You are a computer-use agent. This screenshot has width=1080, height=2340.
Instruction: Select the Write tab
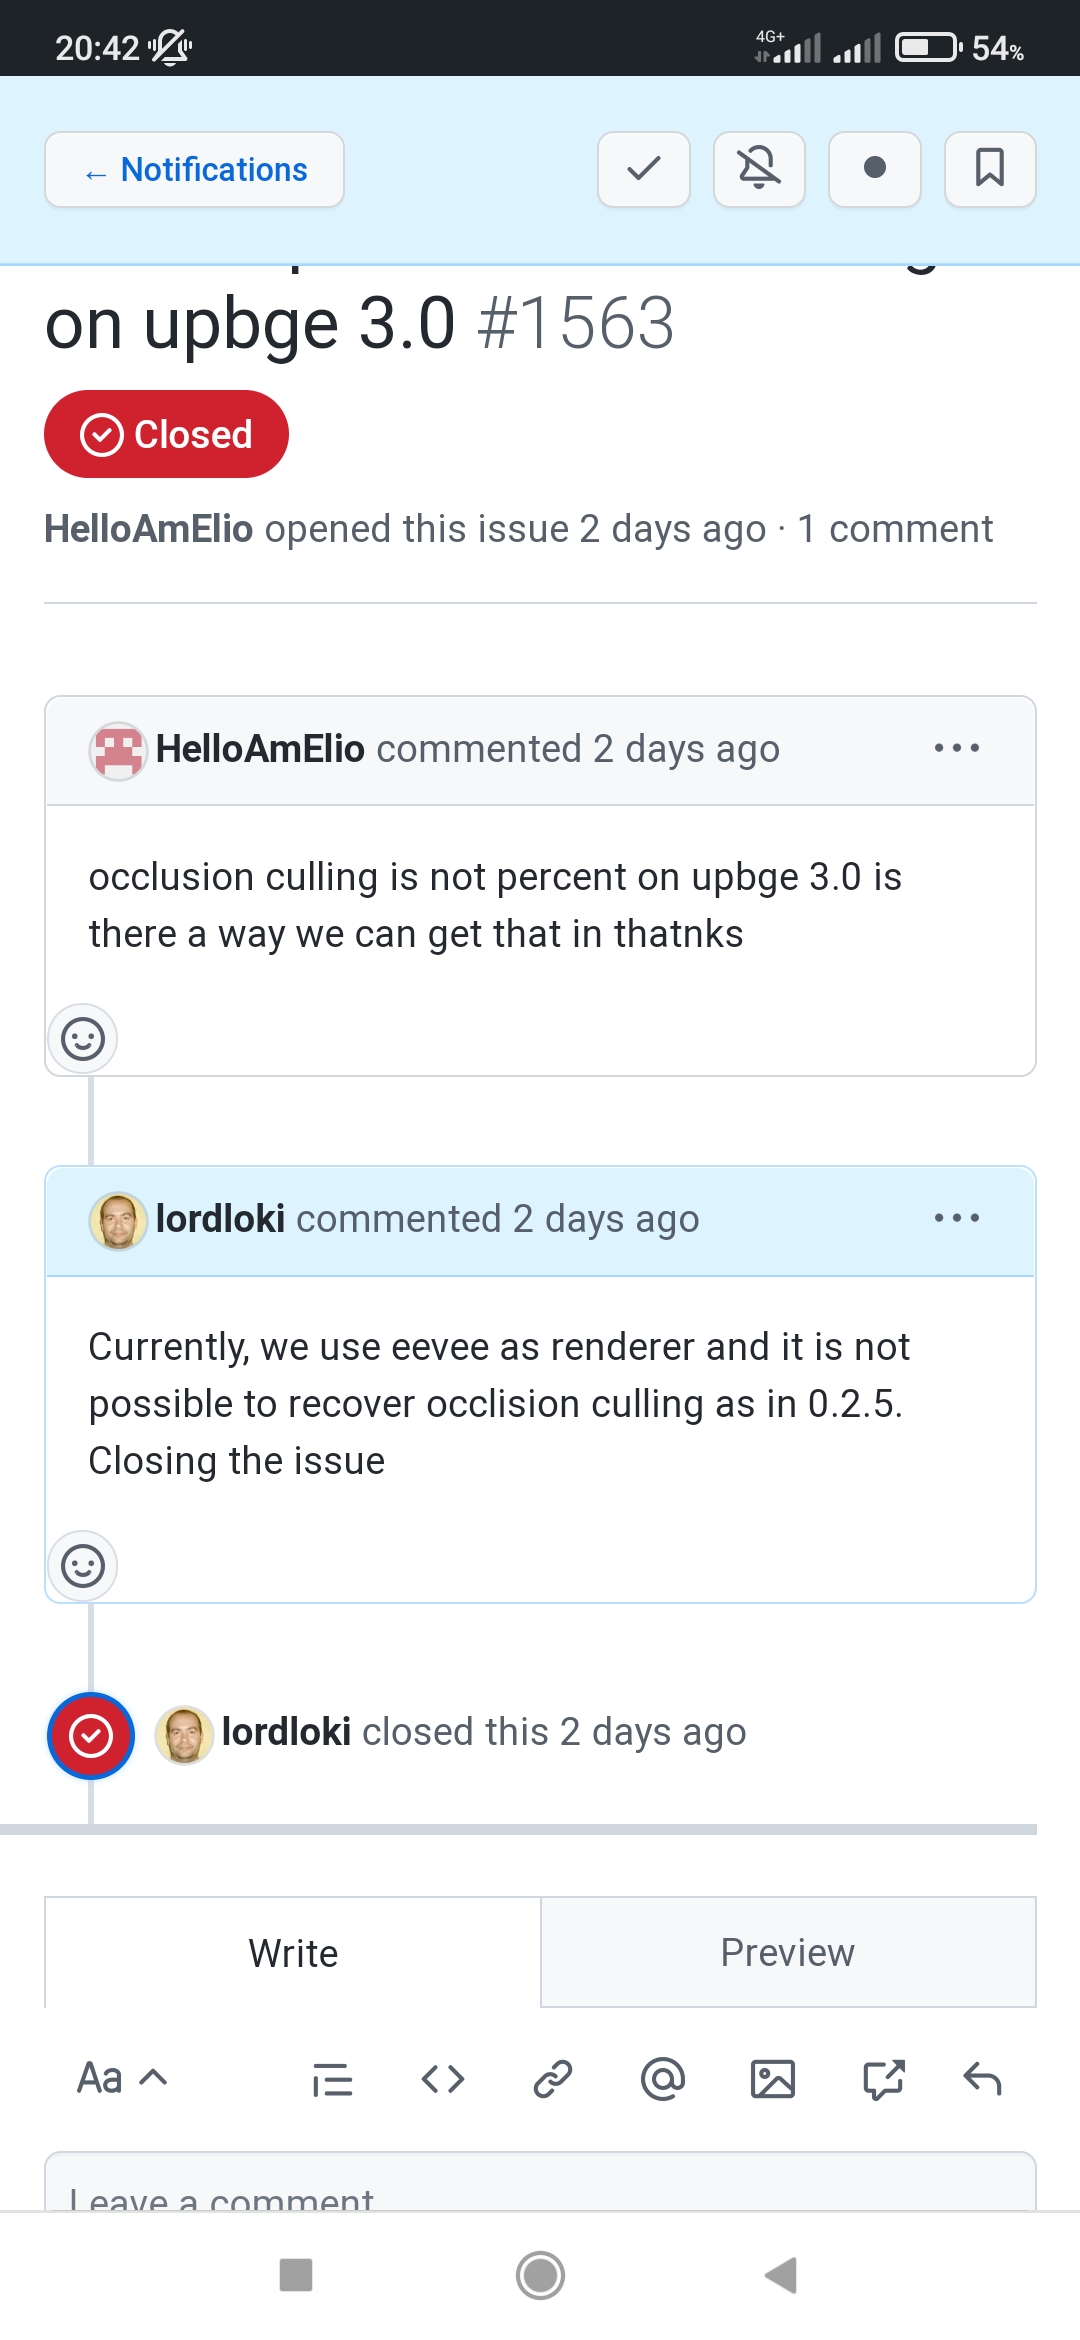[293, 1952]
